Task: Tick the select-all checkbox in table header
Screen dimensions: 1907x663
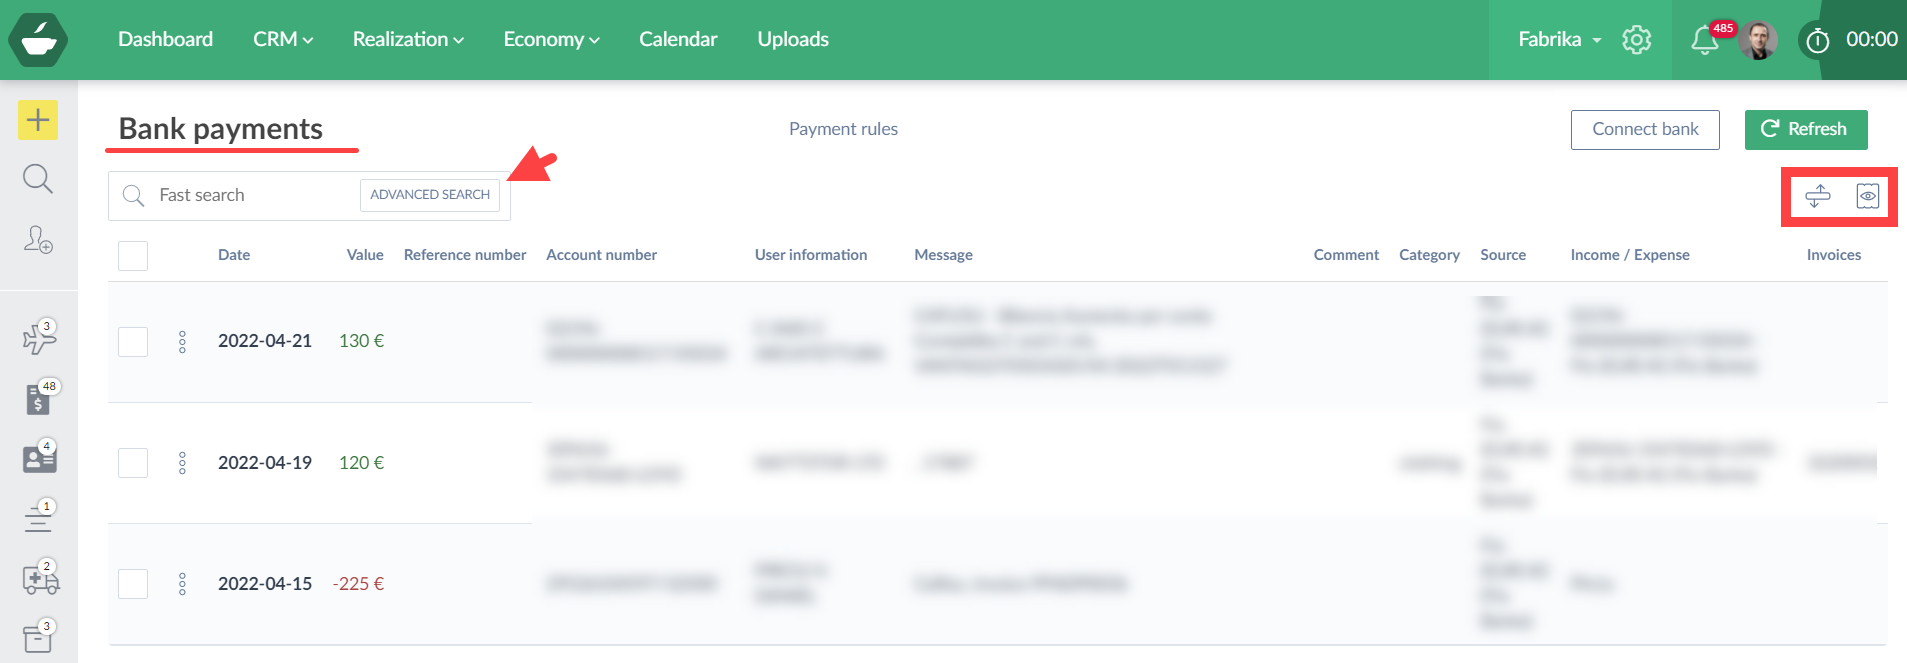Action: click(133, 256)
